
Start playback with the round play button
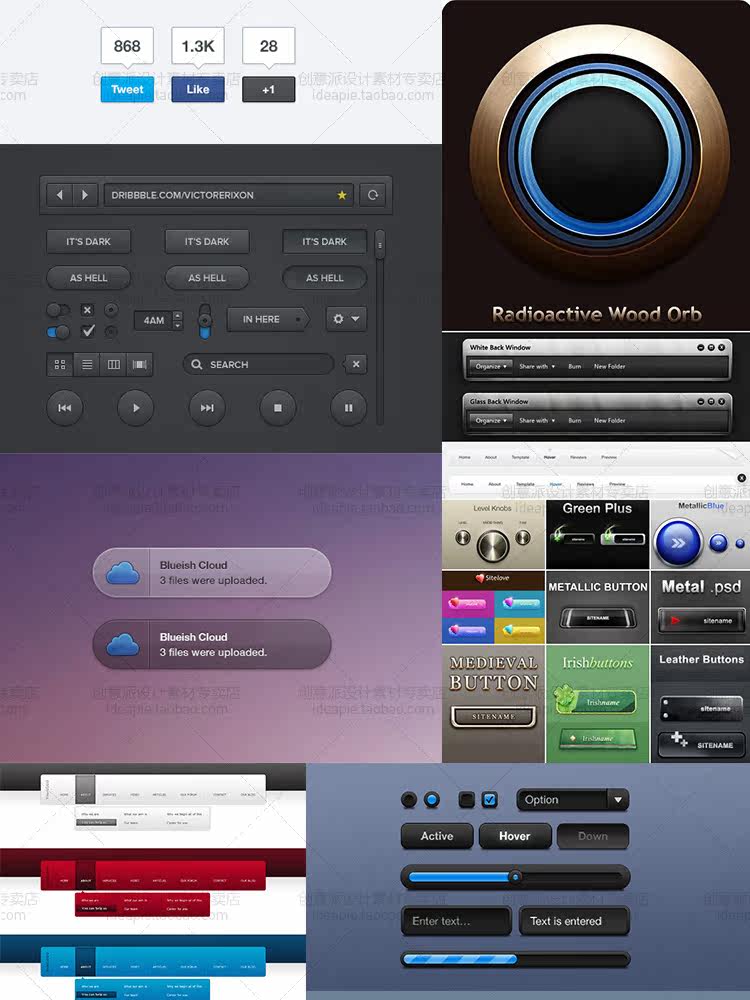coord(136,408)
